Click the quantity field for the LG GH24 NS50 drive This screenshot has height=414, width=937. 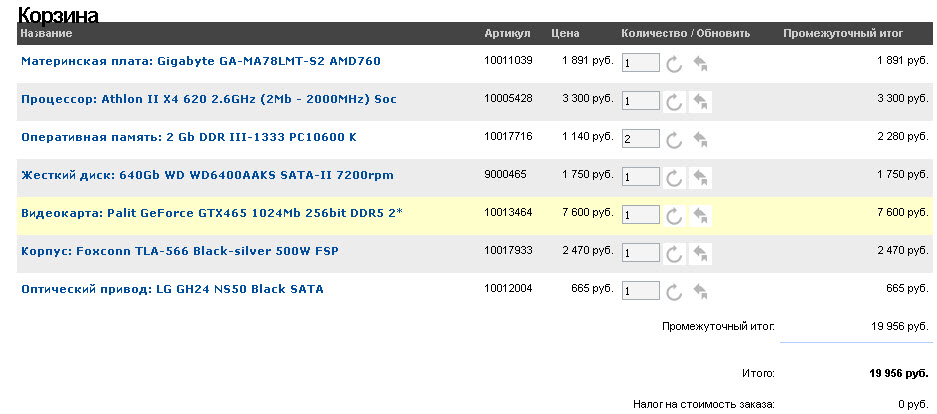coord(641,291)
